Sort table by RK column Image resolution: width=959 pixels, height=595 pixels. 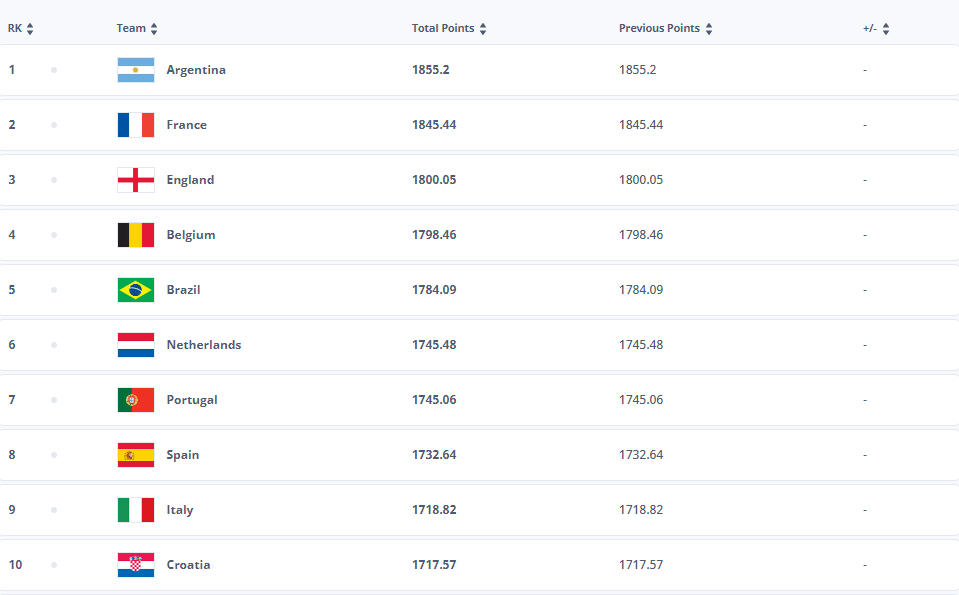pos(20,29)
